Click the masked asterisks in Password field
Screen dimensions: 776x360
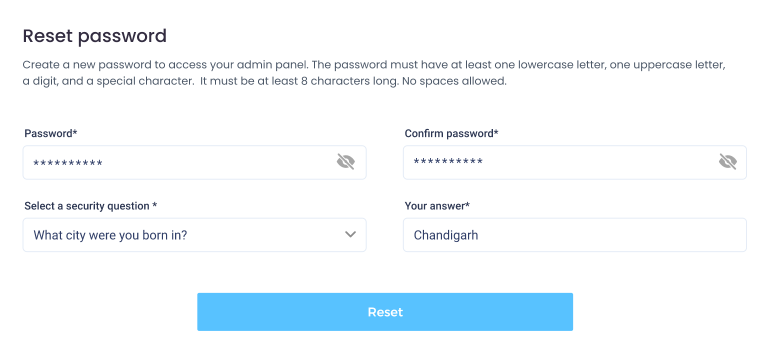point(68,163)
